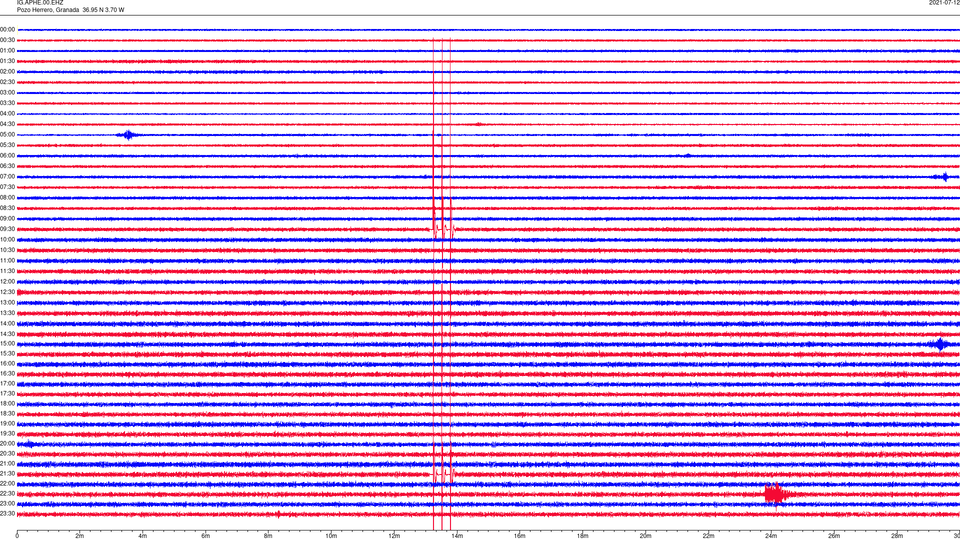
Task: Click the 08:30 trace time label
Action: coord(7,208)
